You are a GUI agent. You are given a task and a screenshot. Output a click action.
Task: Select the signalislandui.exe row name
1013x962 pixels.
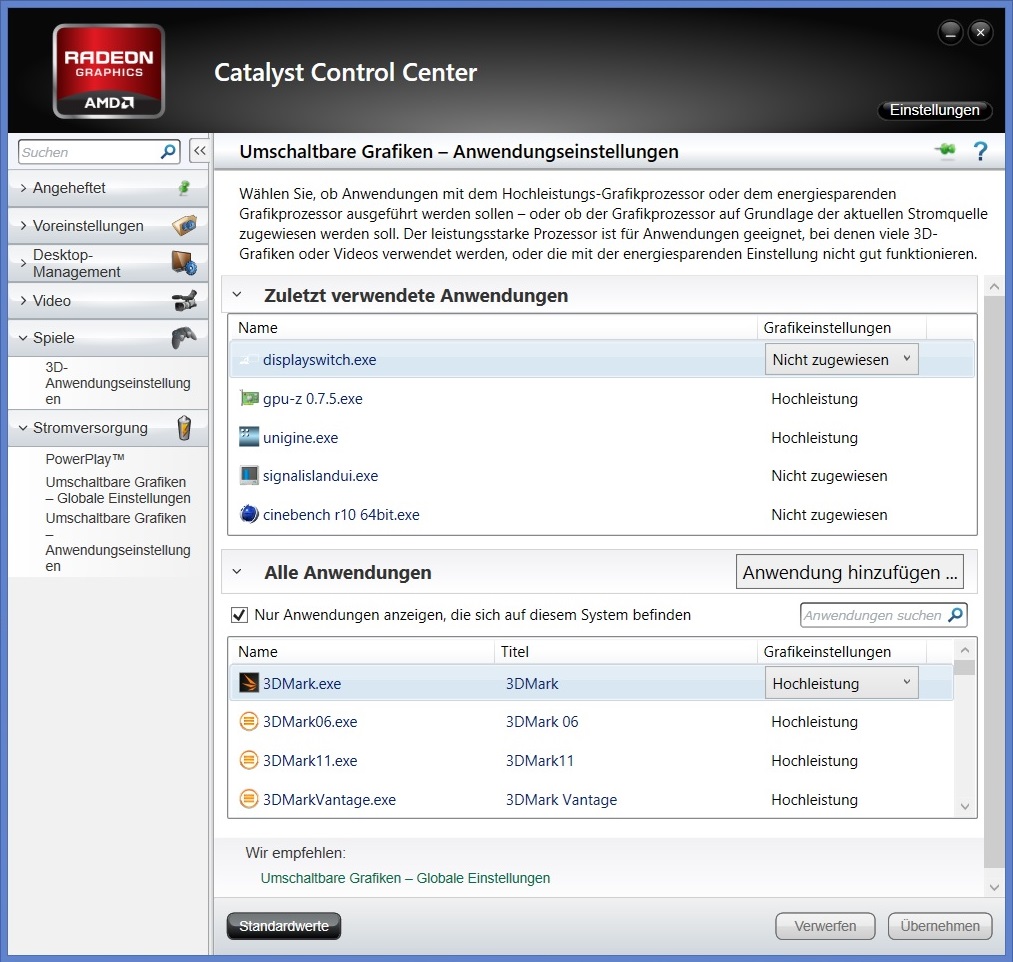[x=320, y=476]
